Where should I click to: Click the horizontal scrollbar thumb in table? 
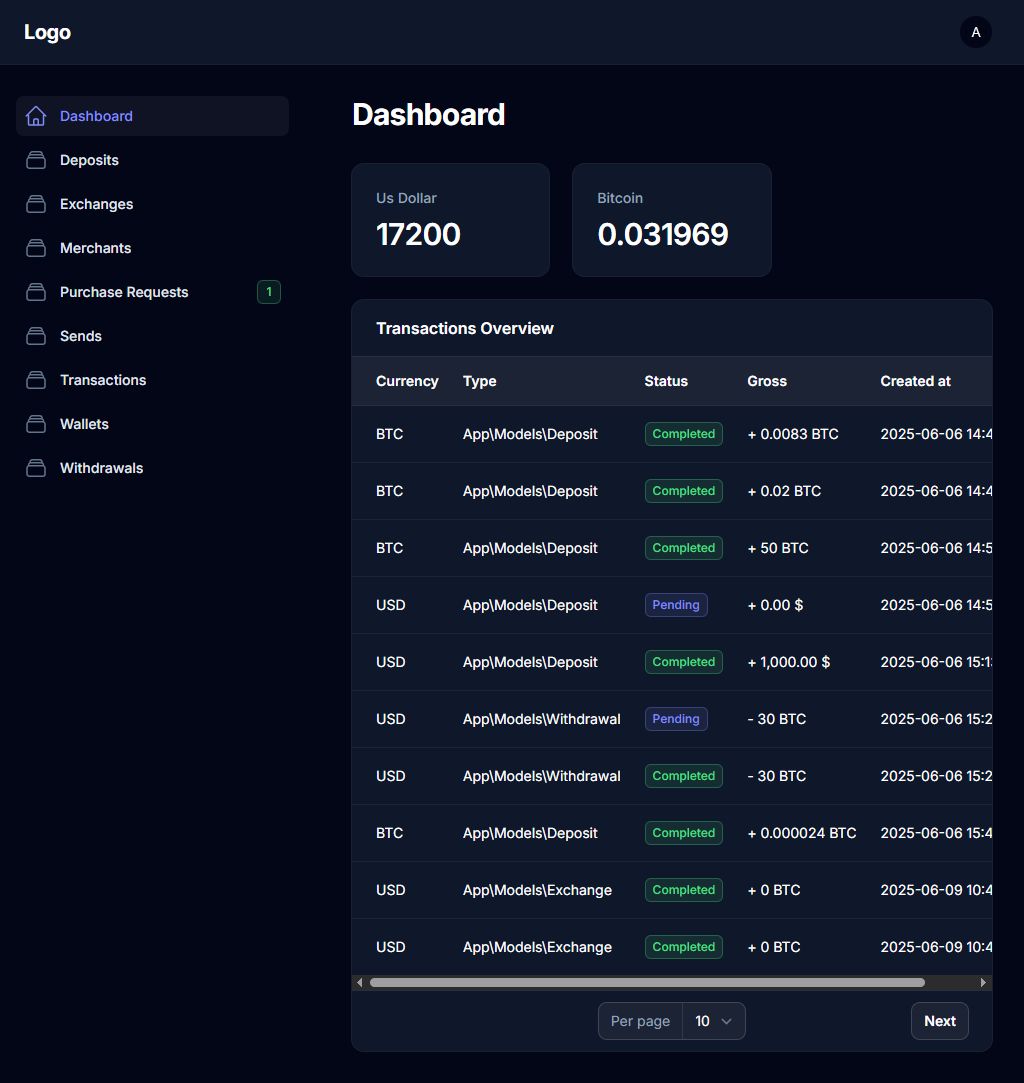(646, 983)
